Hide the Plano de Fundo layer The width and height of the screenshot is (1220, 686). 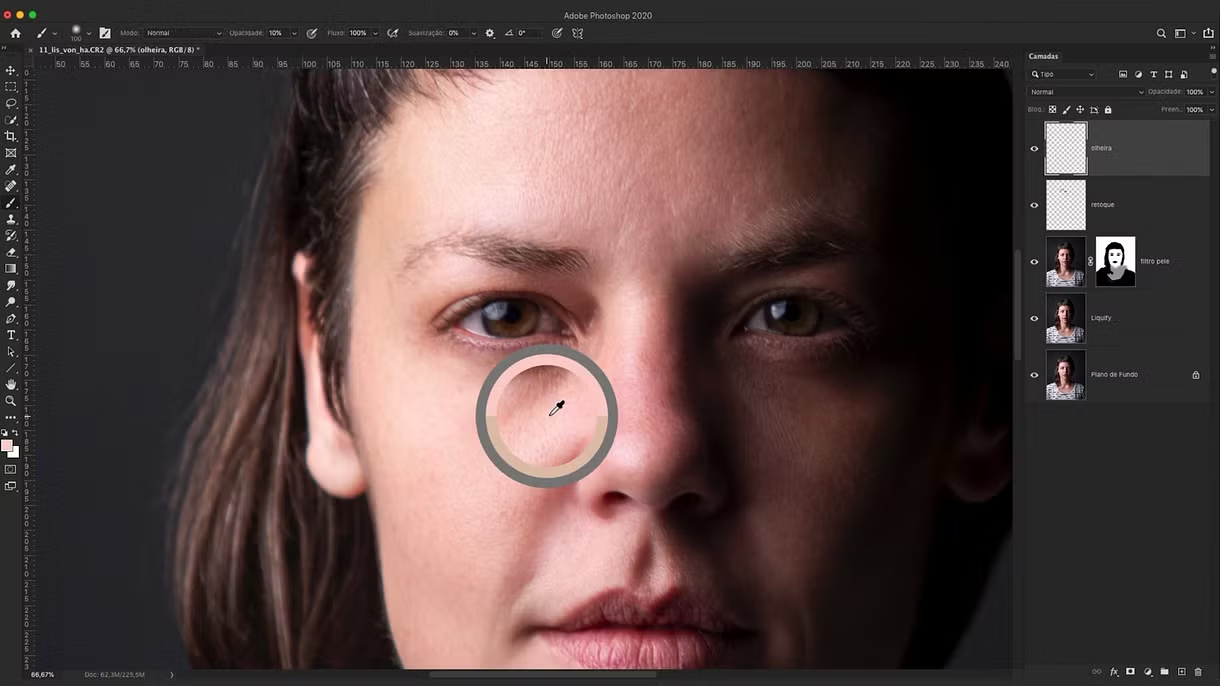[x=1035, y=374]
